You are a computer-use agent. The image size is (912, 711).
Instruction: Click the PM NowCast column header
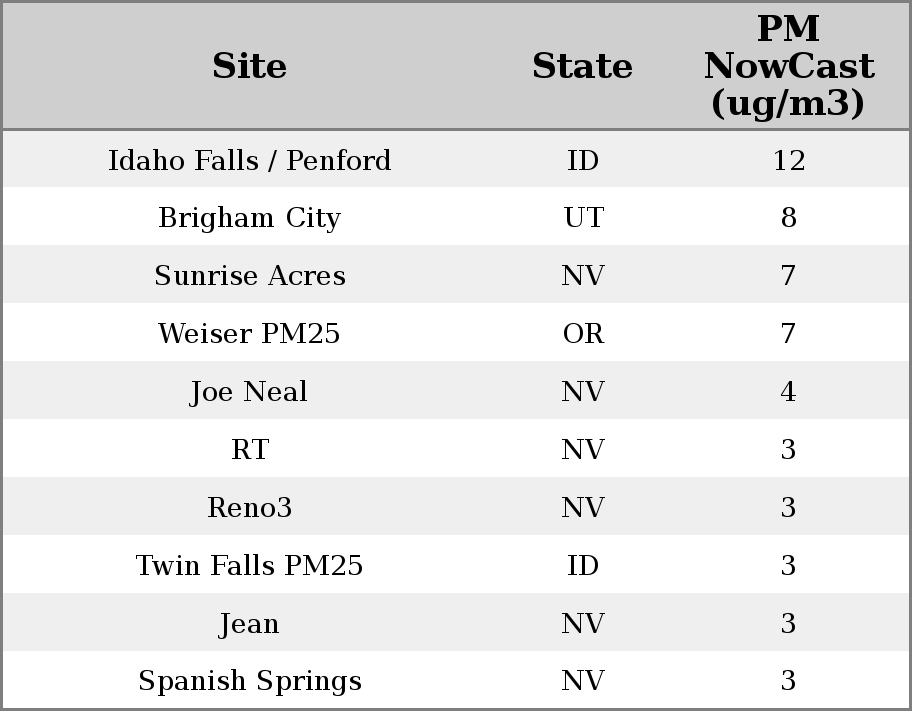click(x=788, y=66)
